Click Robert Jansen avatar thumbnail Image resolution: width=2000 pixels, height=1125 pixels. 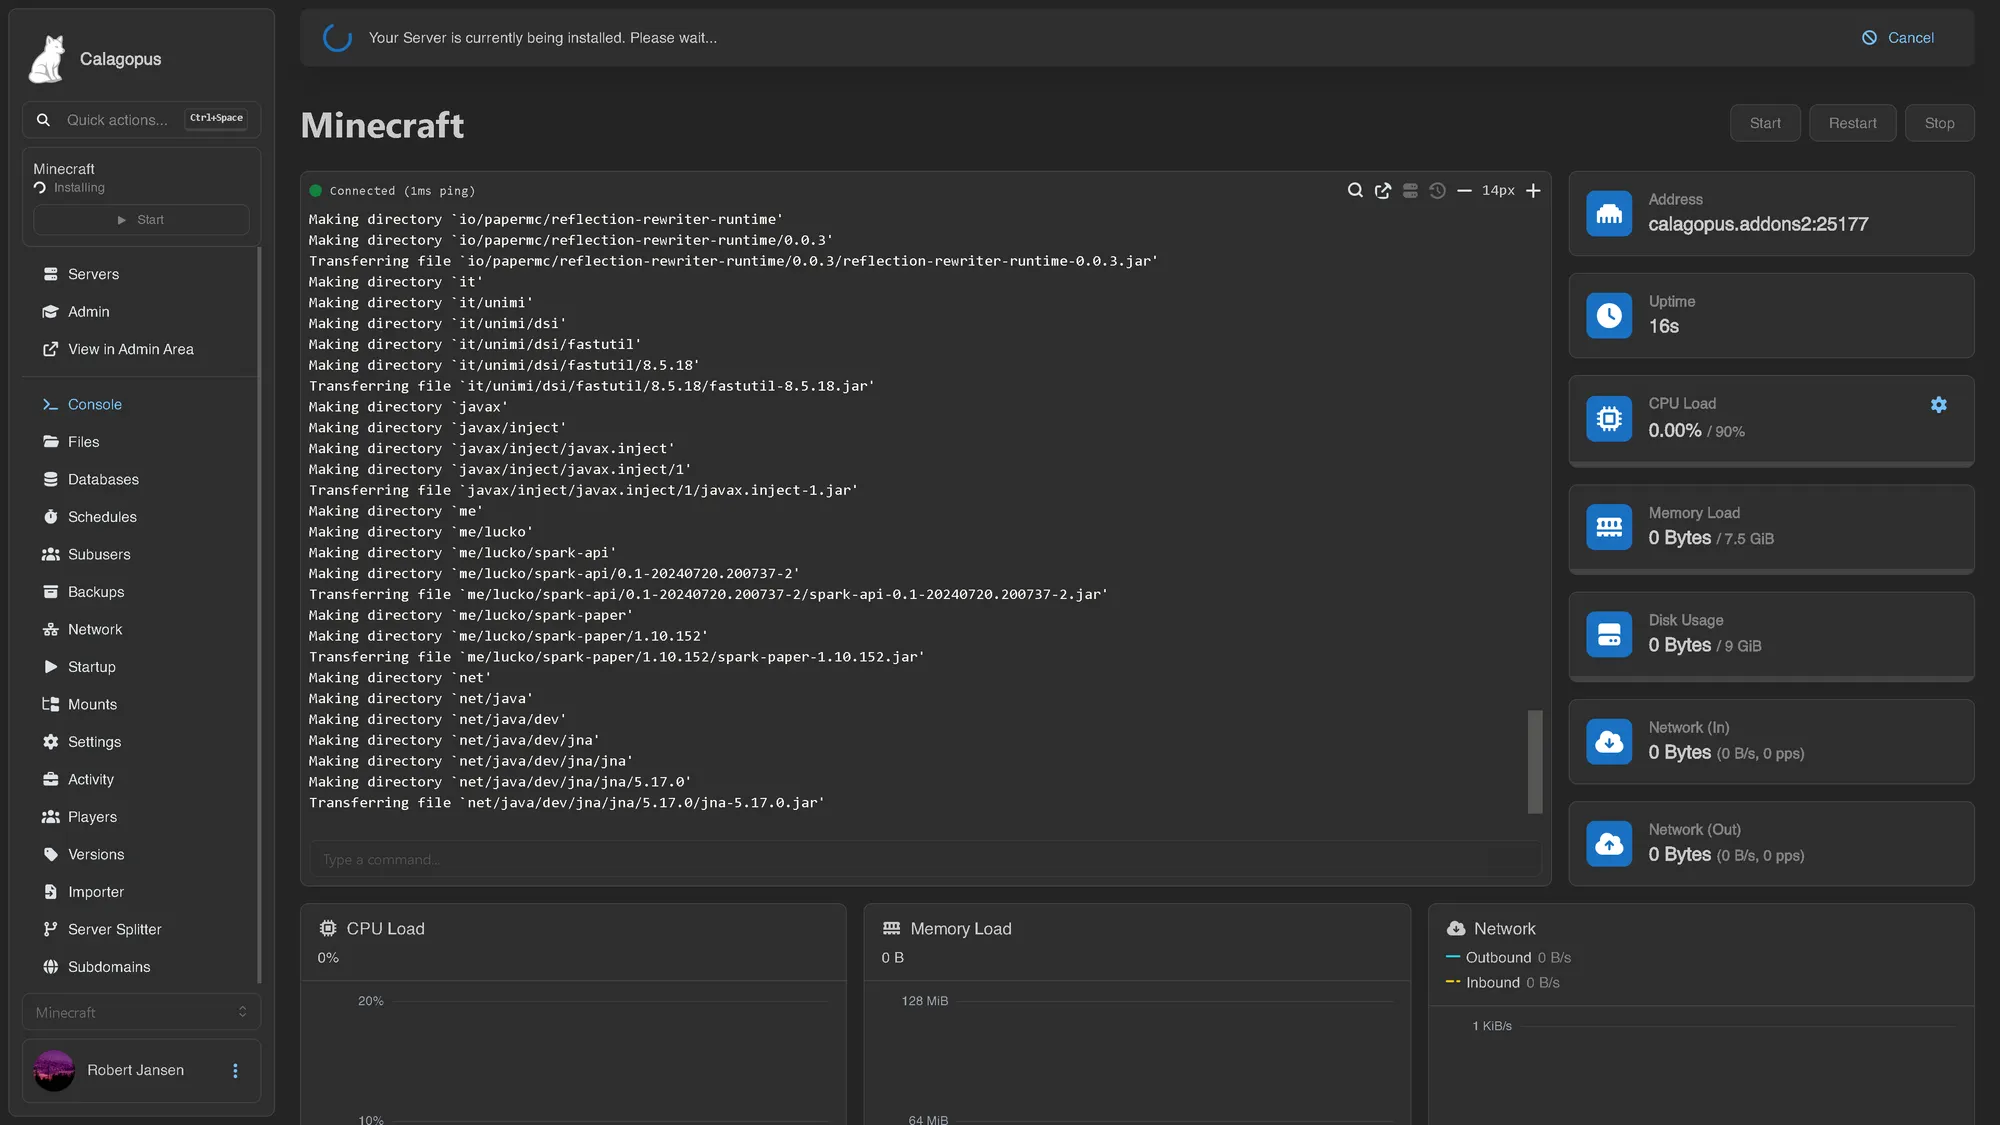[54, 1071]
